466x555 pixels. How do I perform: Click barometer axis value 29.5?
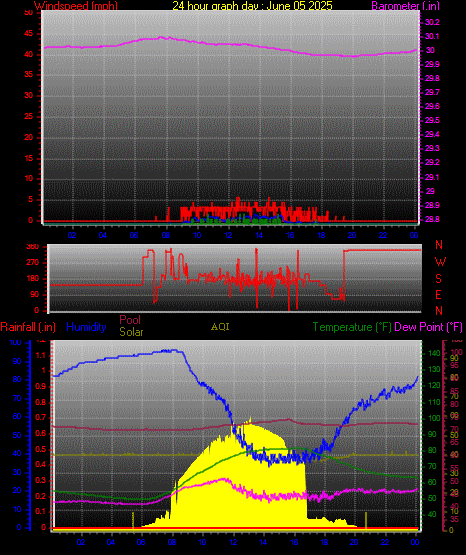click(432, 120)
